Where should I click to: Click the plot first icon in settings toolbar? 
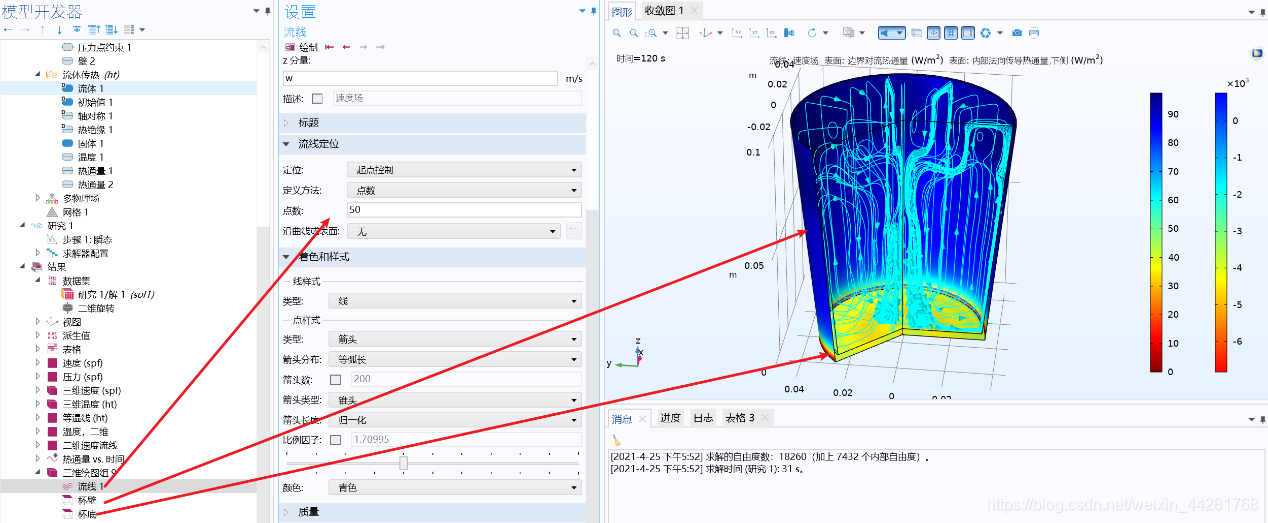pyautogui.click(x=329, y=47)
